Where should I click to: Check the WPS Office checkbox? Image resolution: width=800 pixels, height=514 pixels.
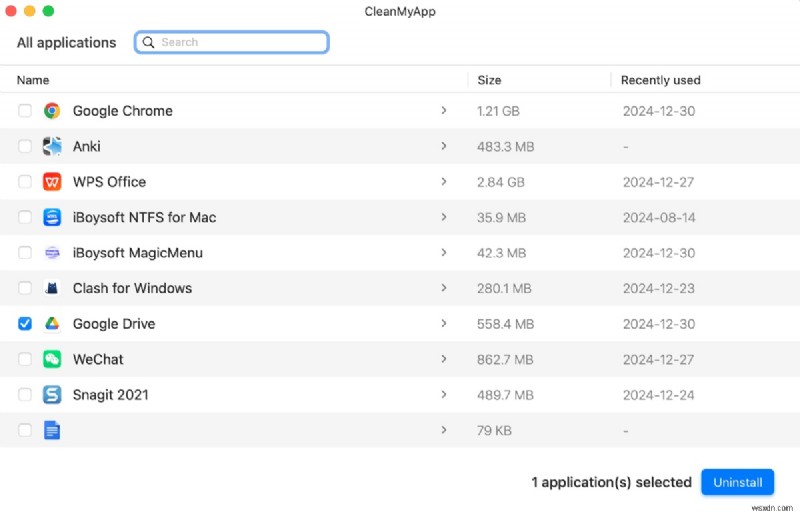[24, 182]
